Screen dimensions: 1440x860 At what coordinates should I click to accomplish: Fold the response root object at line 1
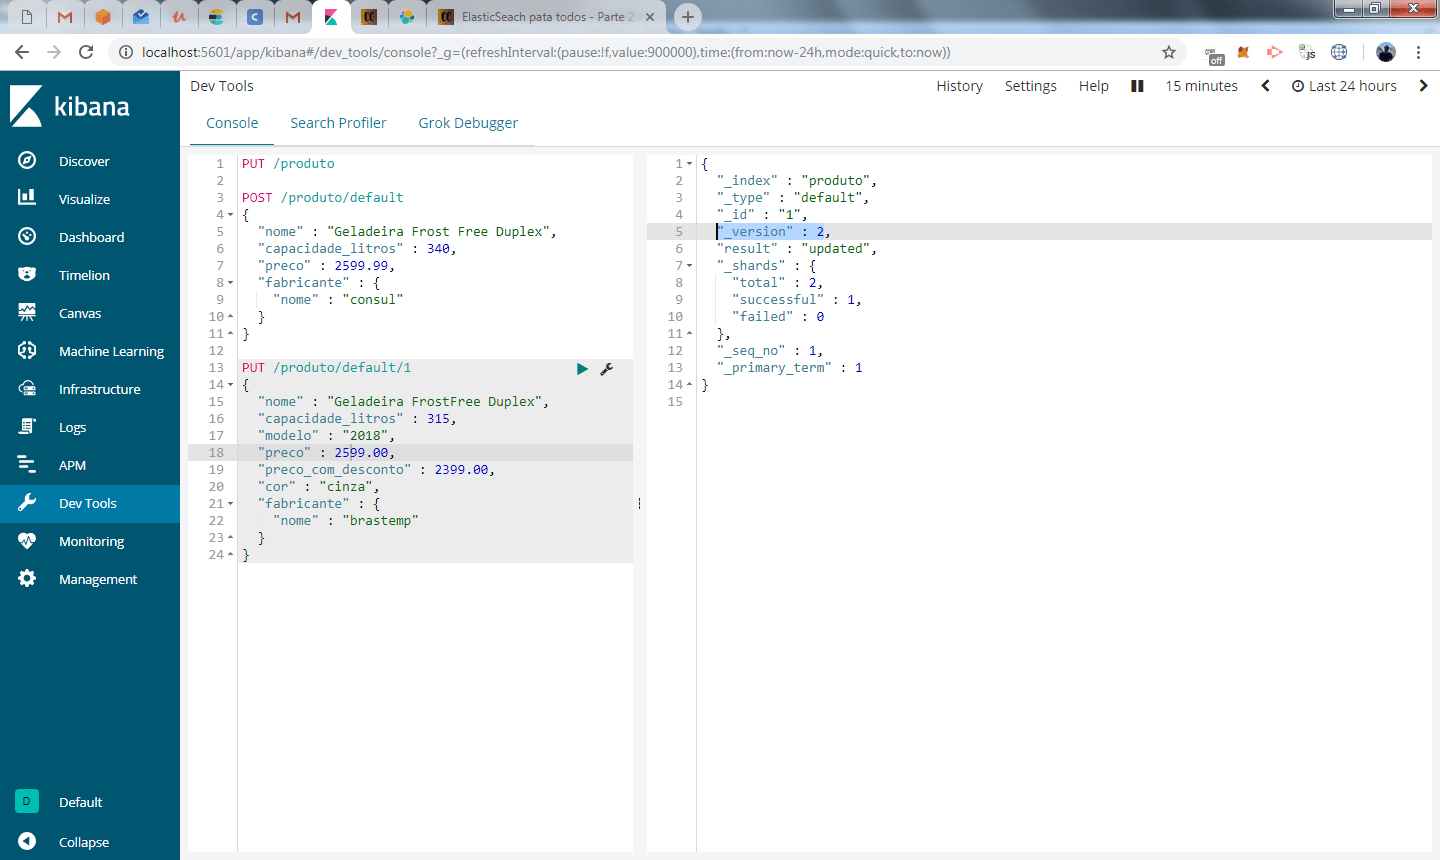click(x=689, y=164)
